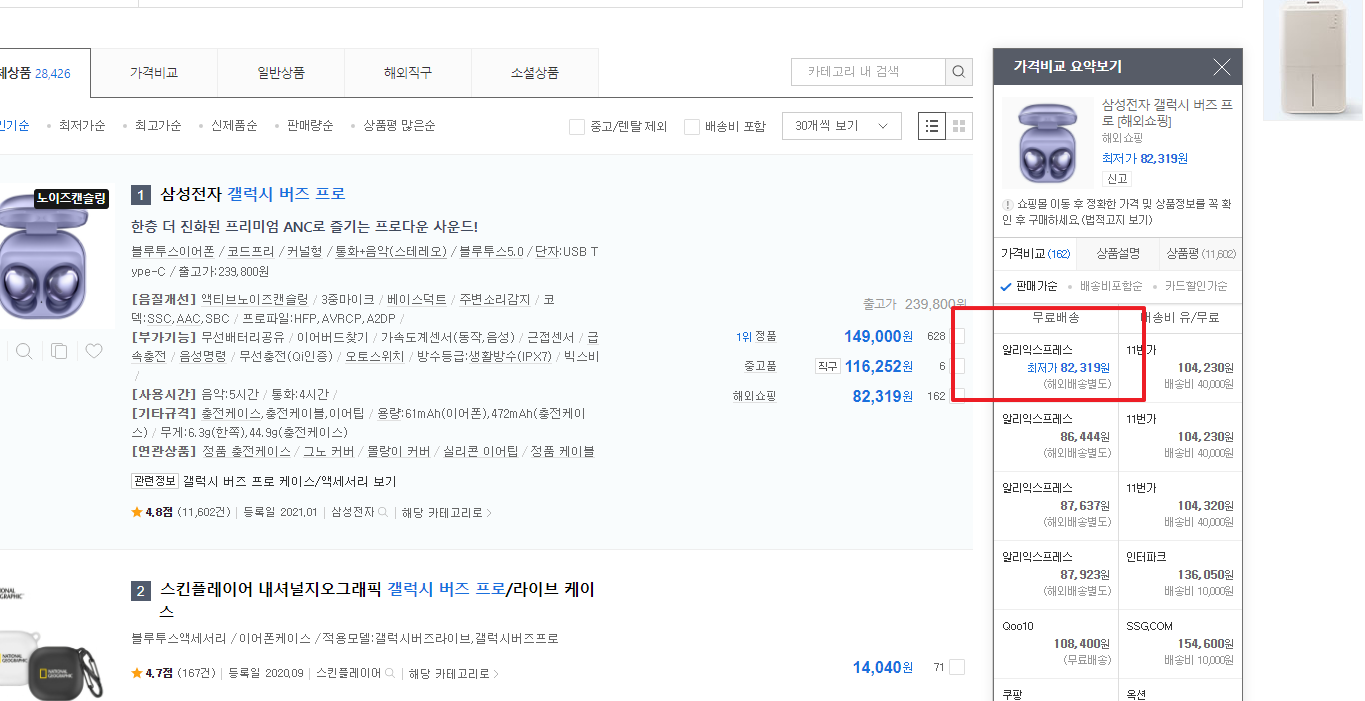The image size is (1365, 701).
Task: Click search icon next to 삼성전자 brand
Action: tap(382, 513)
